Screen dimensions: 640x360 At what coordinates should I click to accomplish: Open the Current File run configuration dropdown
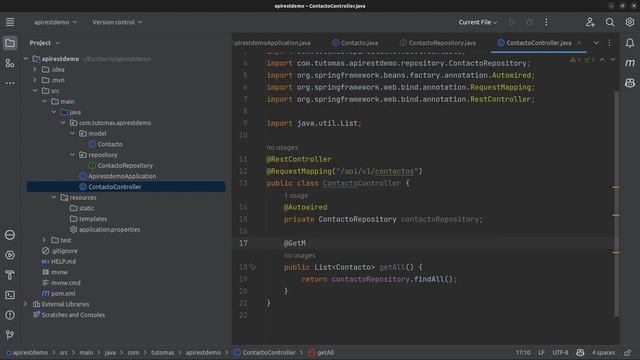(478, 22)
